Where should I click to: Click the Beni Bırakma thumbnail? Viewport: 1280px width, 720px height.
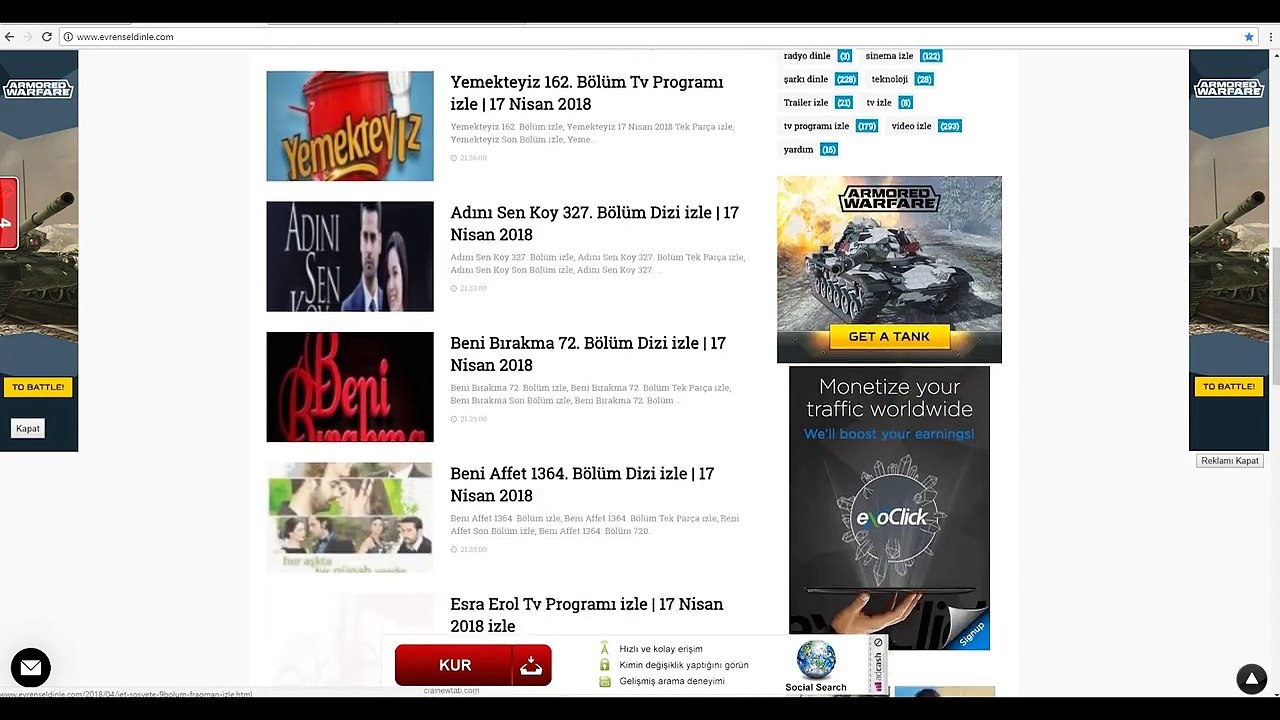tap(350, 387)
